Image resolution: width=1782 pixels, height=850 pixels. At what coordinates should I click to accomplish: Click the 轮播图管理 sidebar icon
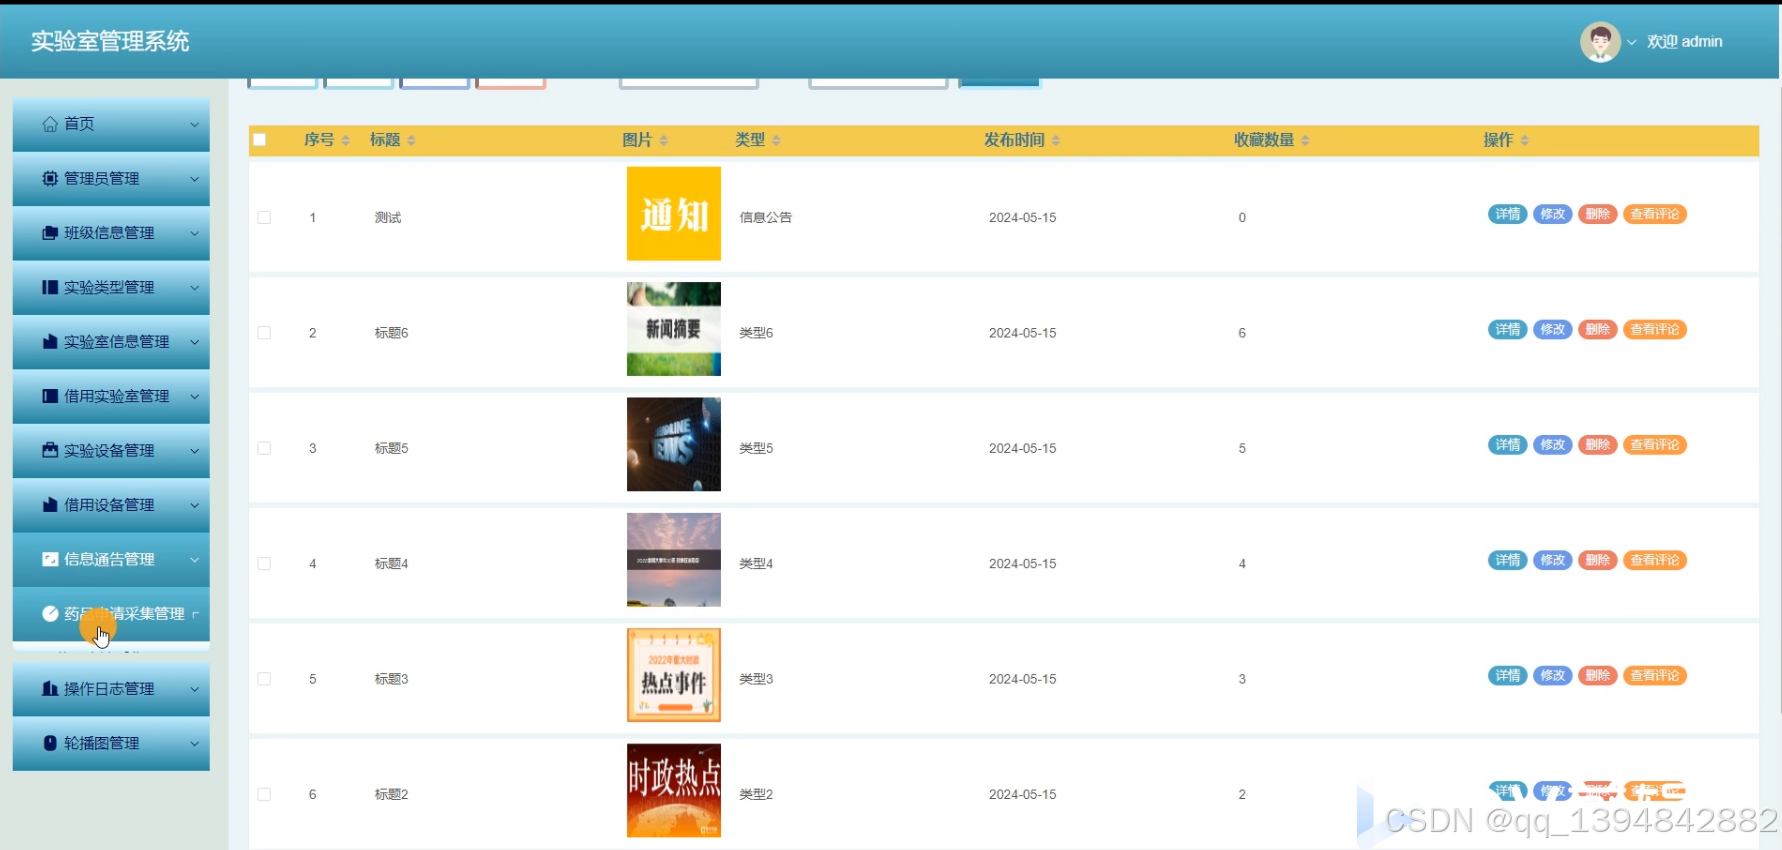pos(50,743)
